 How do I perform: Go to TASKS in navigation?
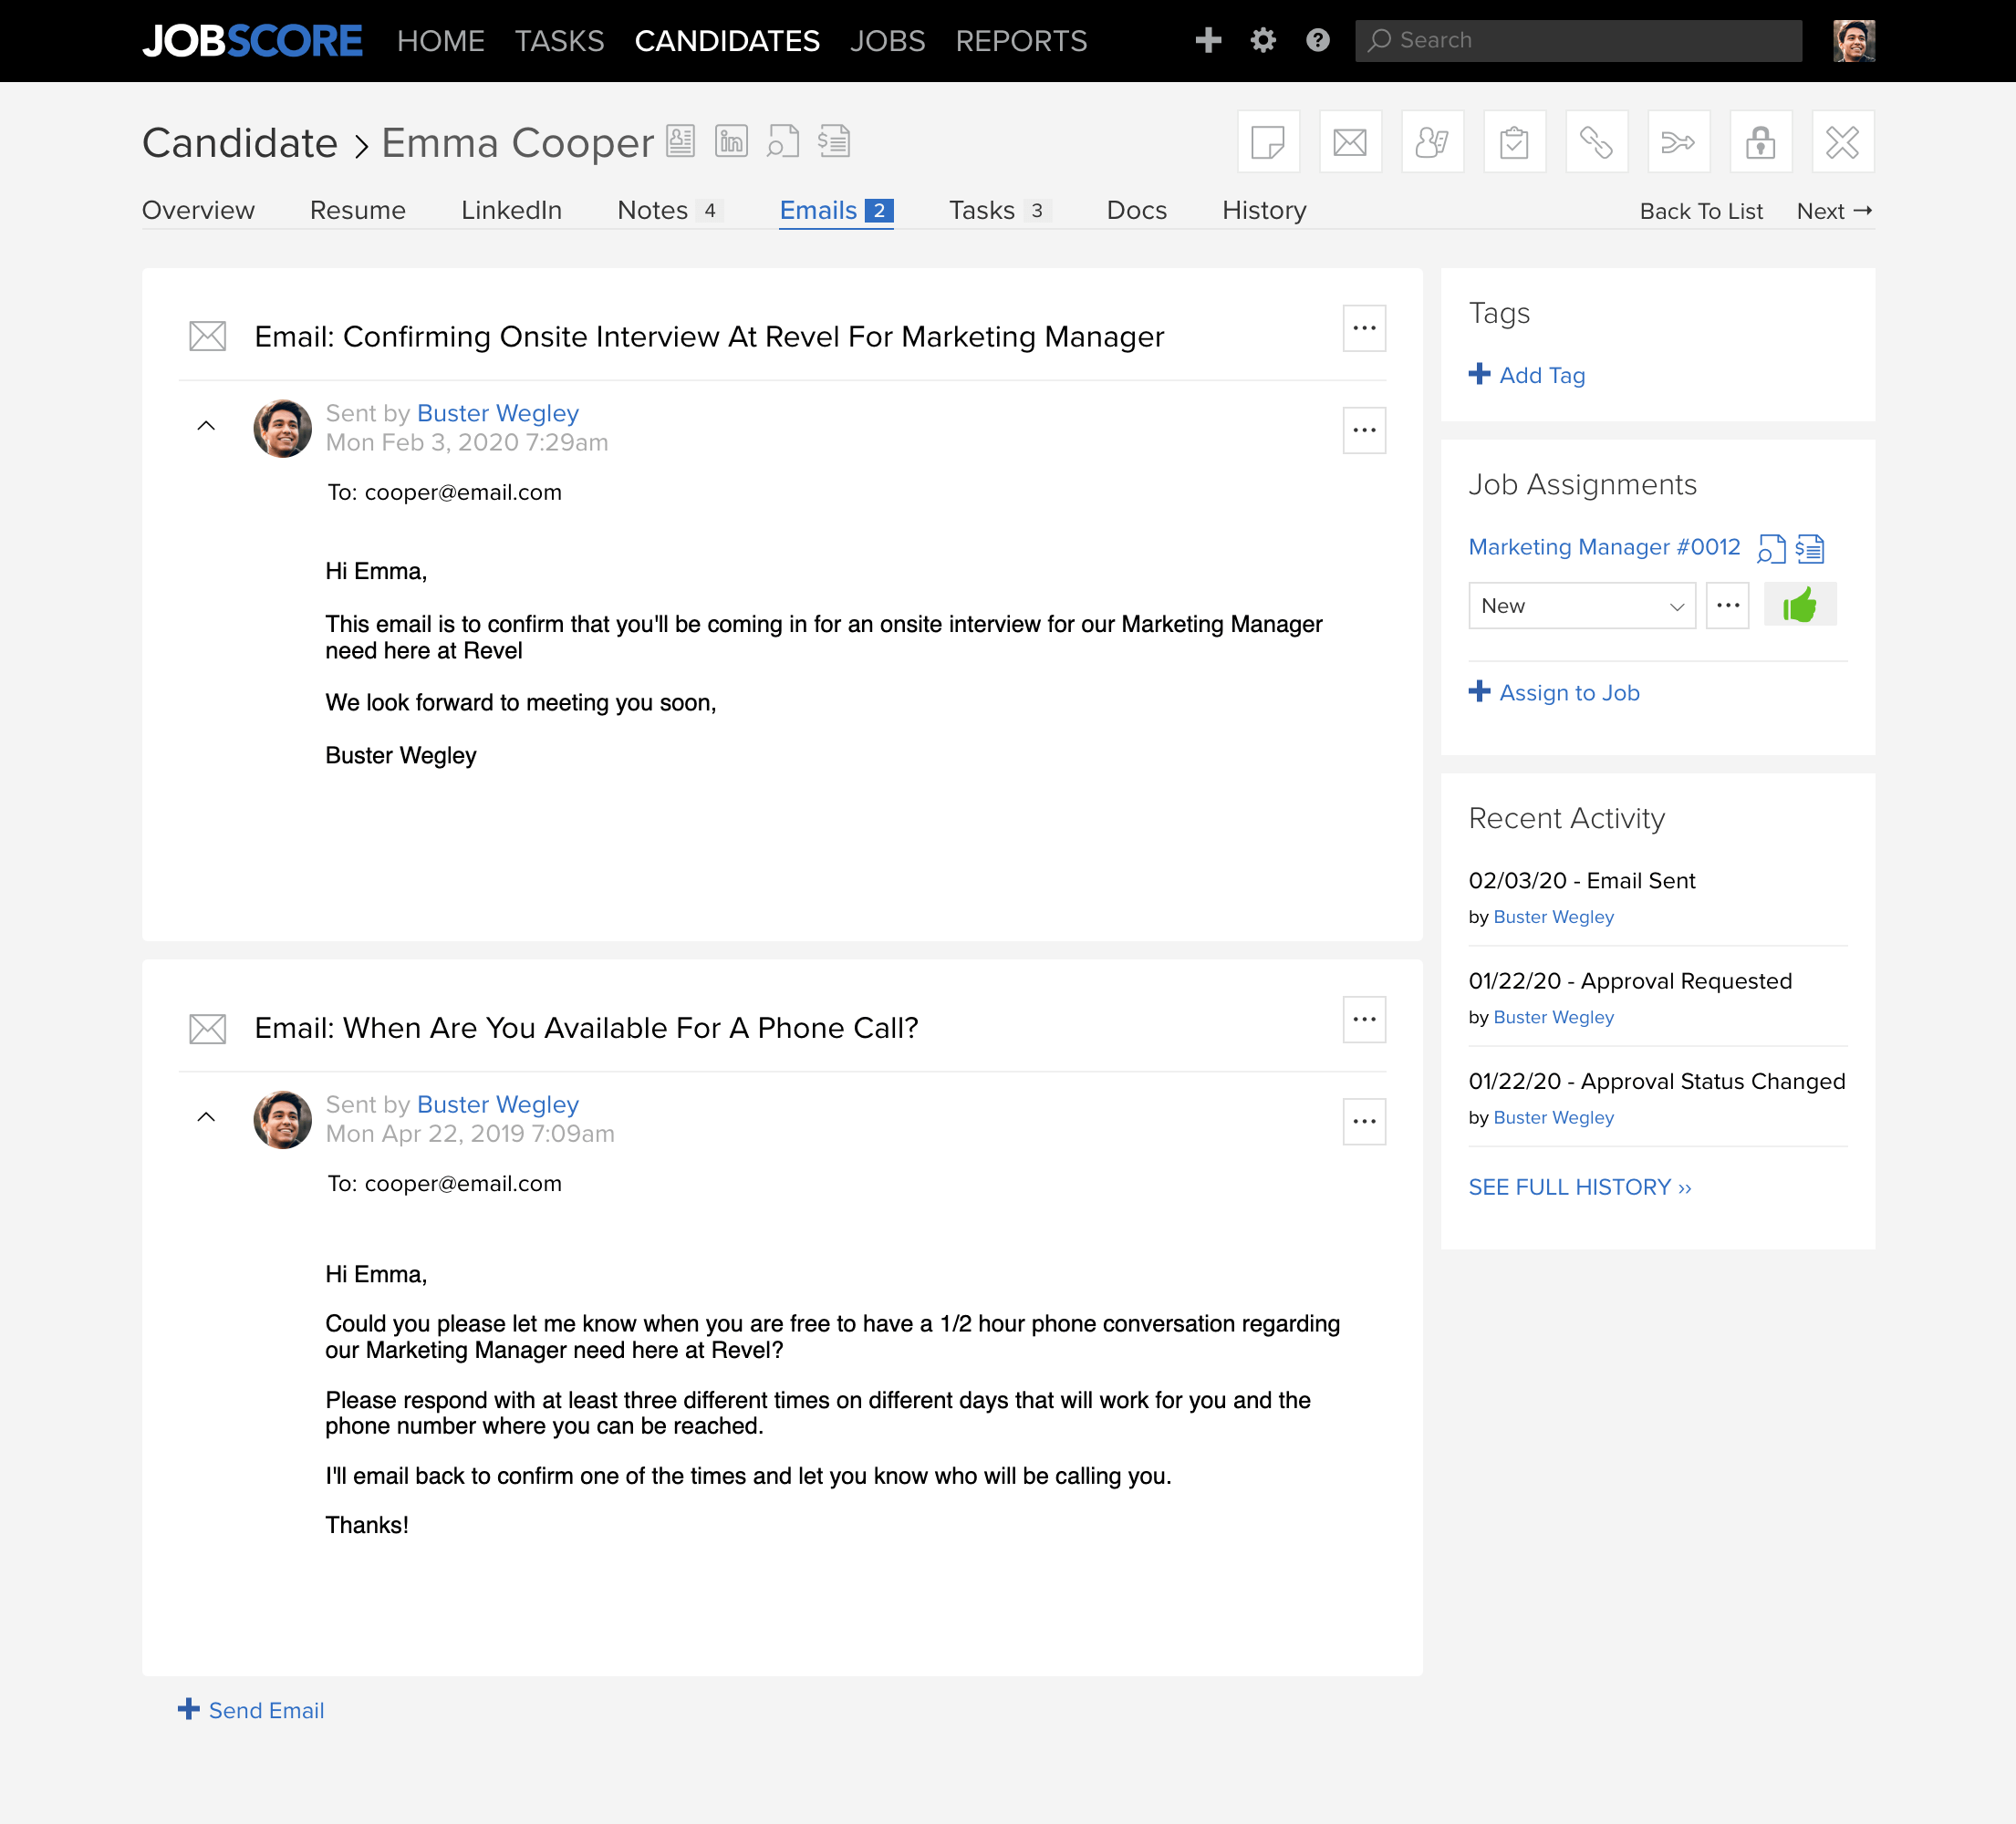pos(559,41)
